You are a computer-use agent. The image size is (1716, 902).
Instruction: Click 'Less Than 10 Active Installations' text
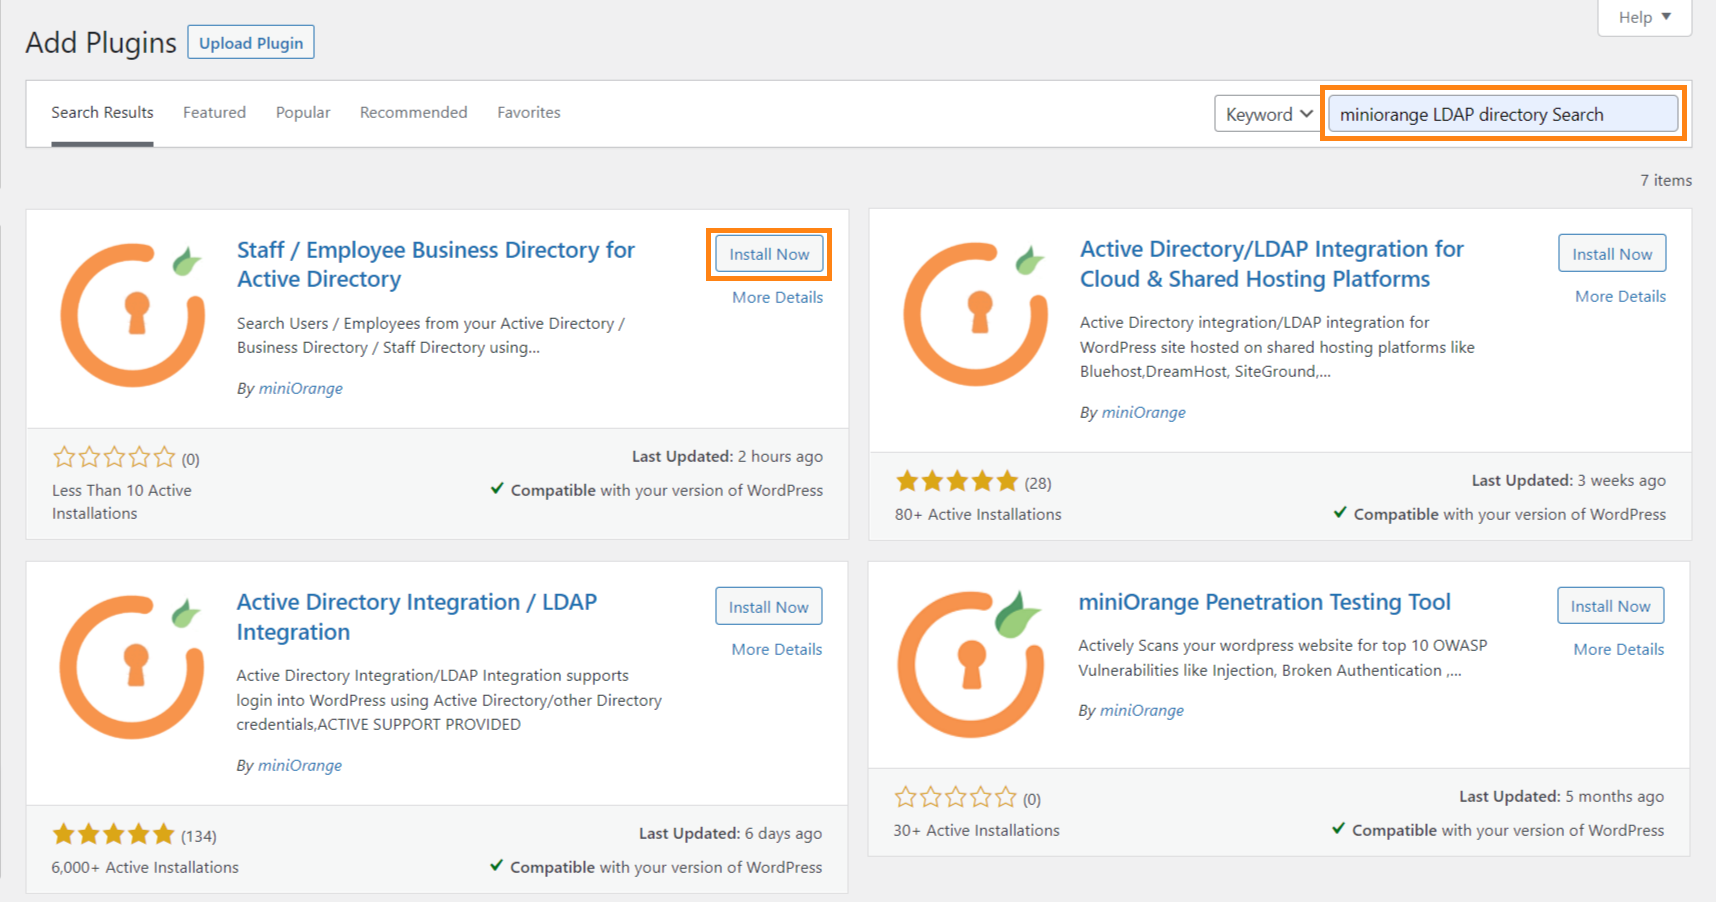click(x=122, y=501)
